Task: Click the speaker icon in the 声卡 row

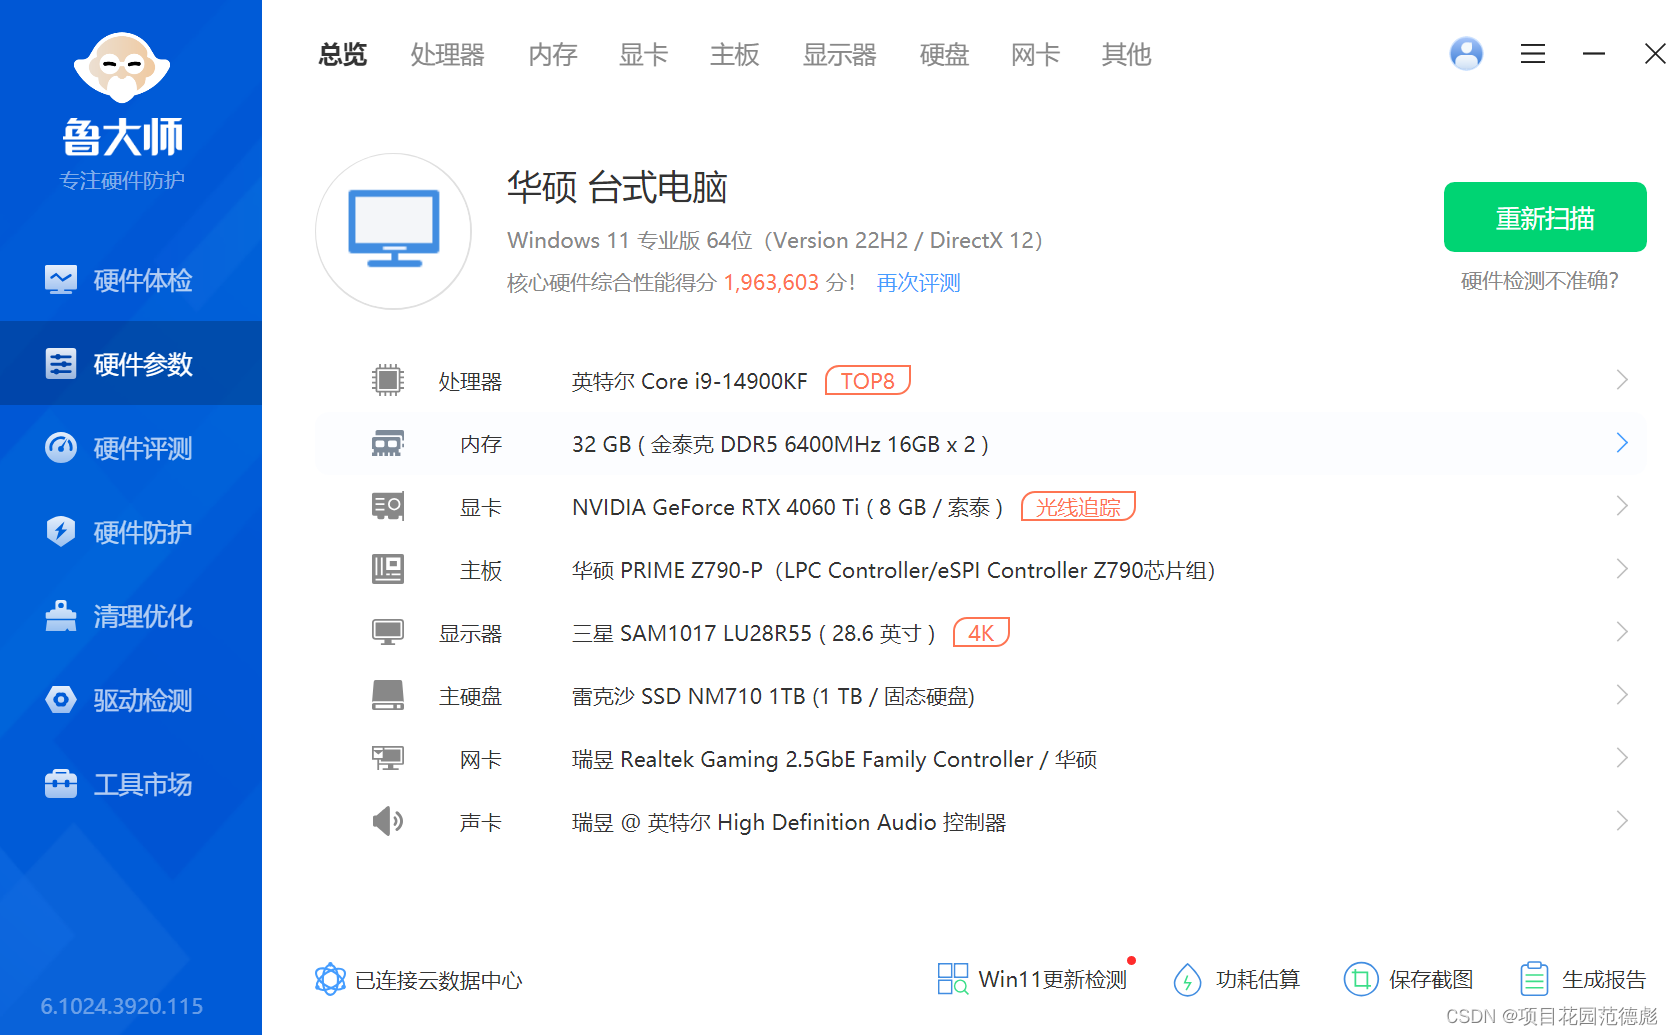Action: pos(388,821)
